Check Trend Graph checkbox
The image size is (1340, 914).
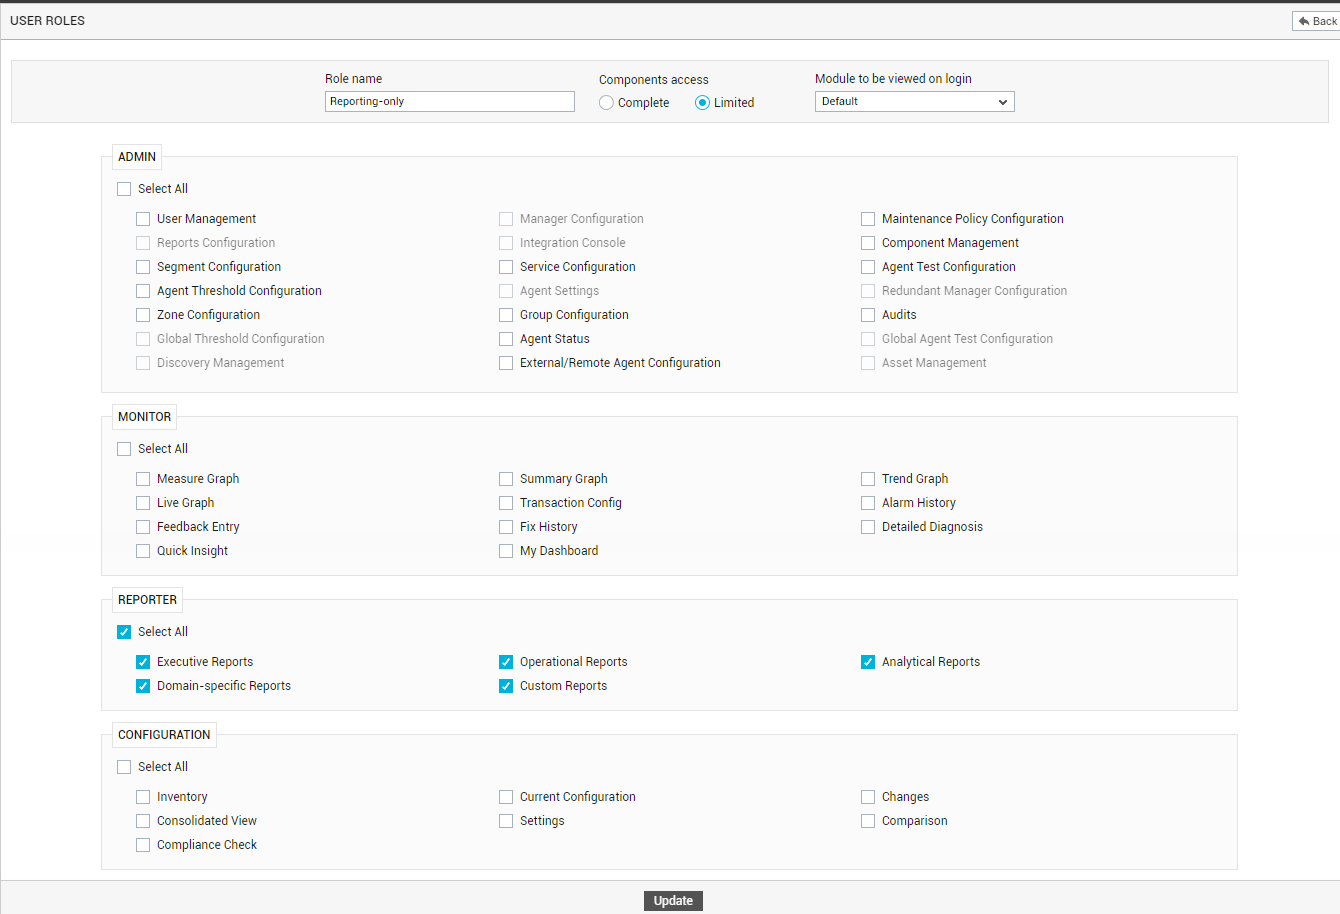868,479
